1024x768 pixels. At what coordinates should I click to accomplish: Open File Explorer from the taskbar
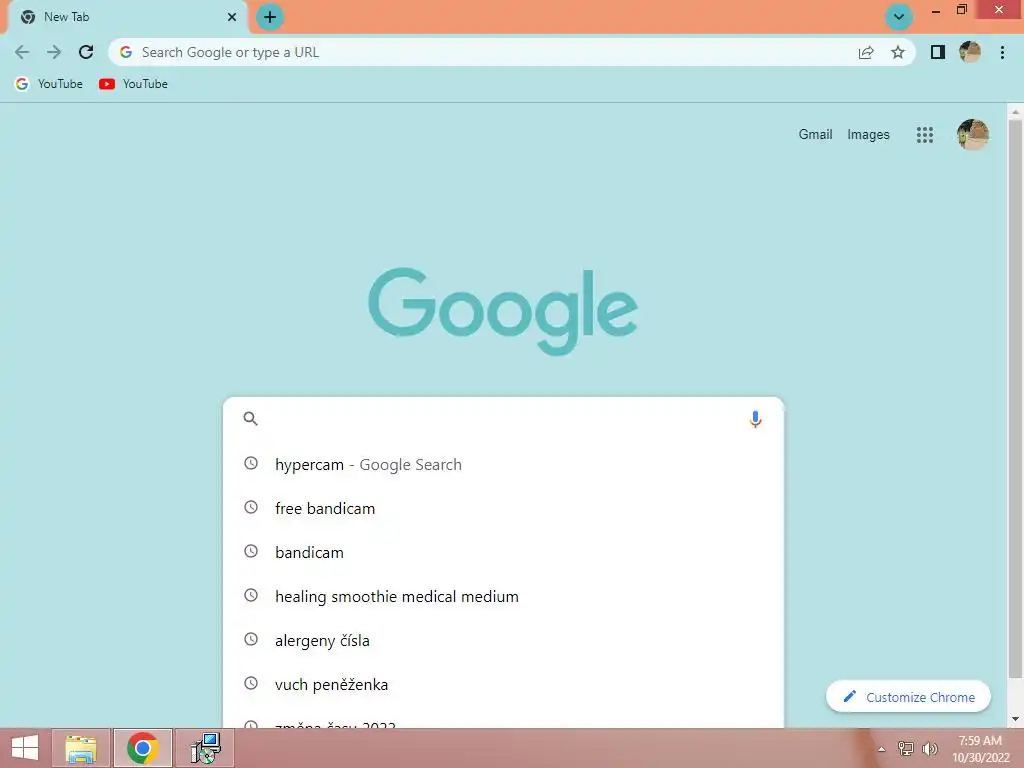click(x=81, y=748)
